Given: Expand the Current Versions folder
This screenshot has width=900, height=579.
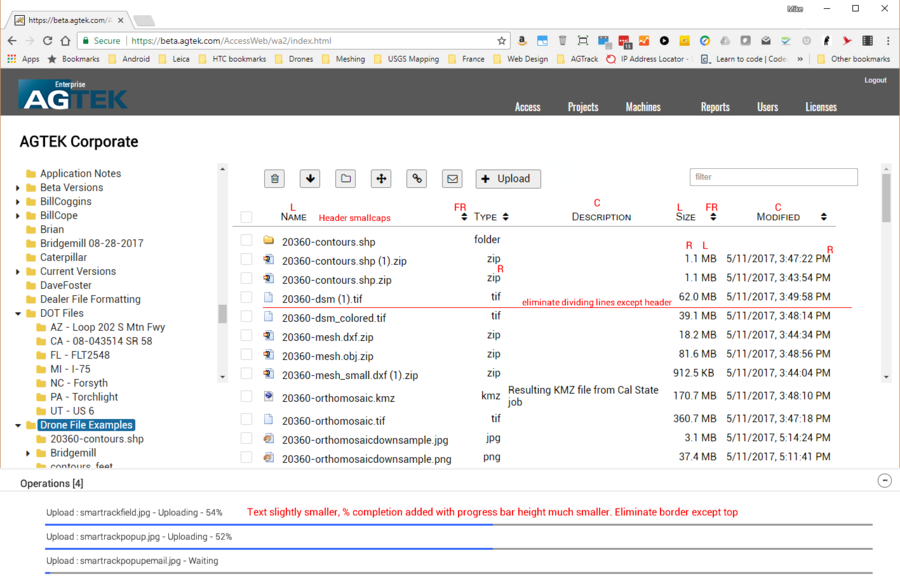Looking at the screenshot, I should [x=17, y=271].
